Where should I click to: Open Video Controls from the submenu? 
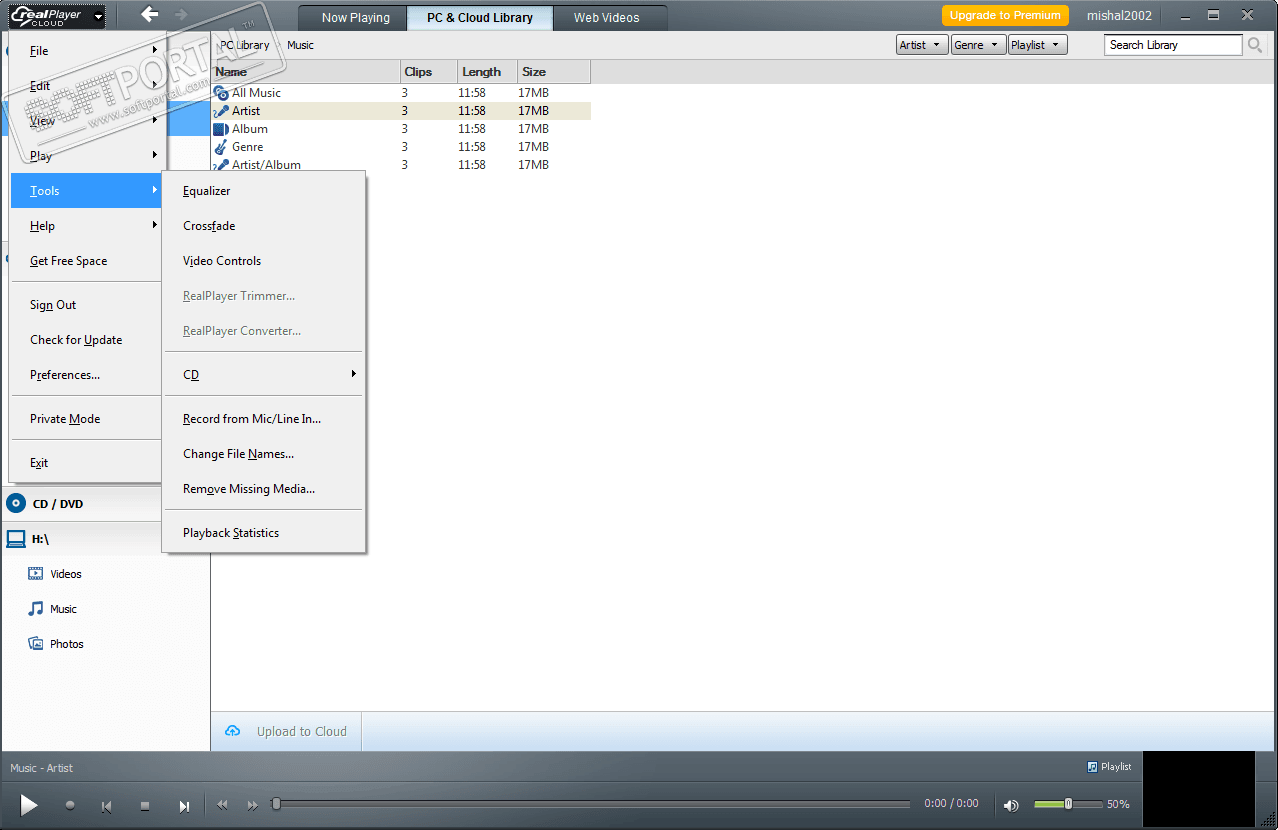[264, 261]
